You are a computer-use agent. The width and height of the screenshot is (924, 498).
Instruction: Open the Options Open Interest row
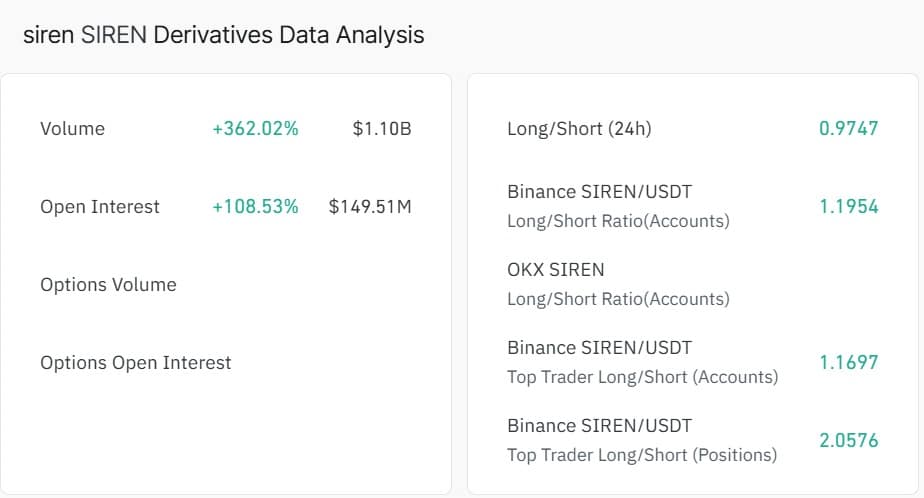(135, 363)
